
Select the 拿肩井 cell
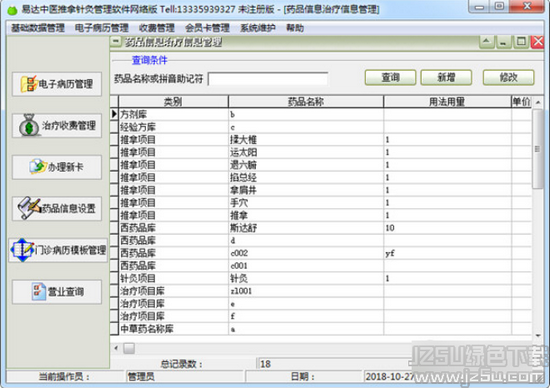coord(306,190)
